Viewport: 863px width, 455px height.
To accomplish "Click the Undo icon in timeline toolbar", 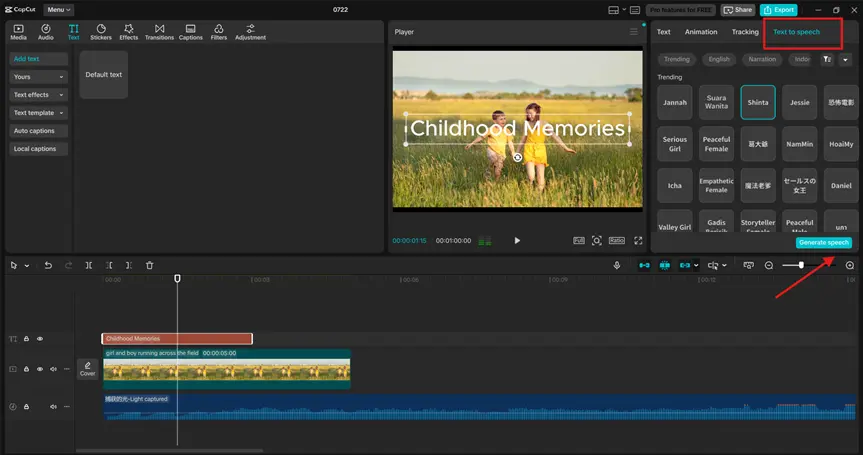I will pyautogui.click(x=48, y=265).
